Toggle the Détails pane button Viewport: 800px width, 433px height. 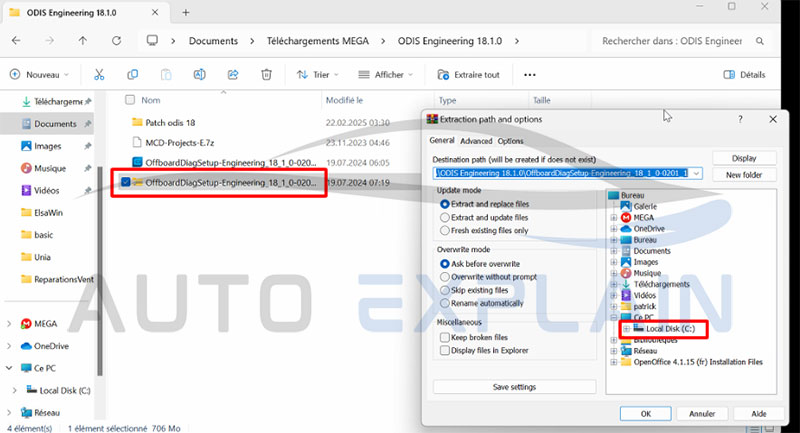pos(744,74)
